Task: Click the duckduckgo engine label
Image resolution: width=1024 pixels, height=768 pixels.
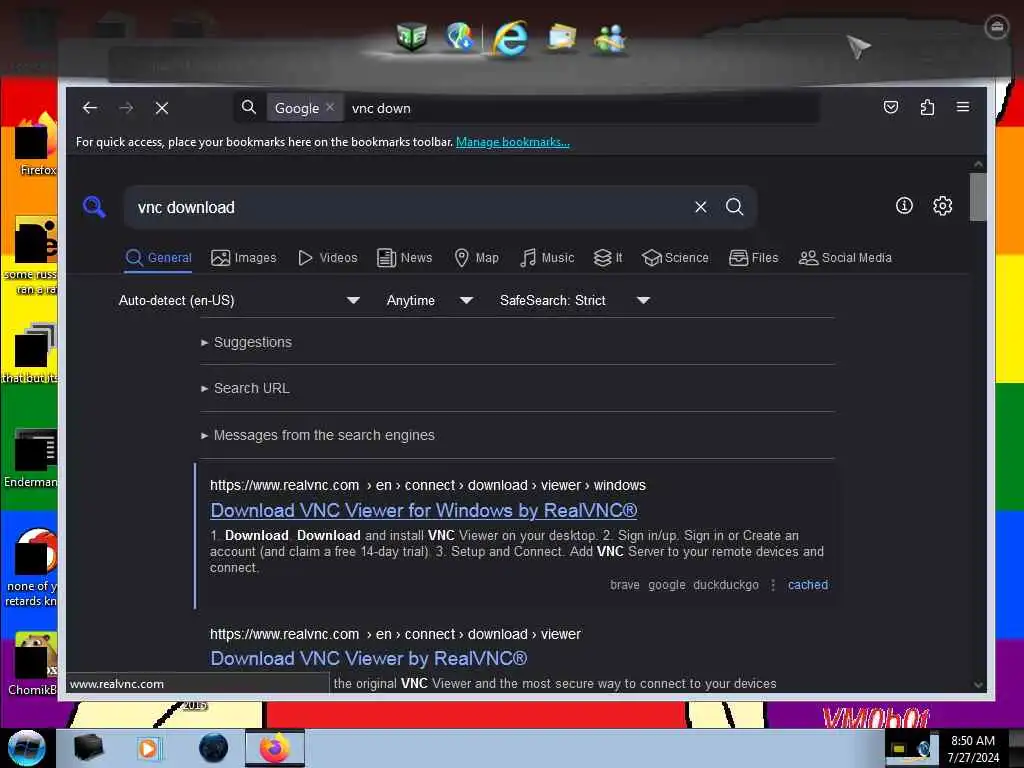Action: click(x=726, y=585)
